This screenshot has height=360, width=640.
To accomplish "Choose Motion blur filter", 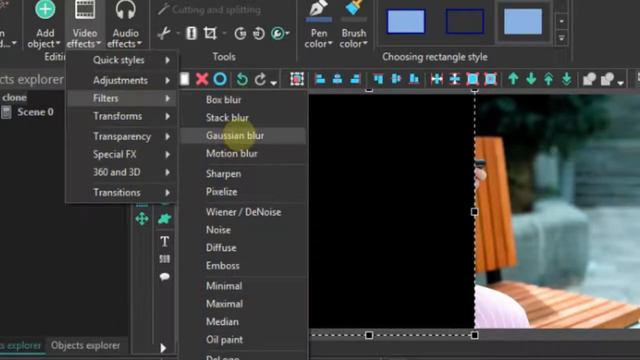I will (243, 154).
